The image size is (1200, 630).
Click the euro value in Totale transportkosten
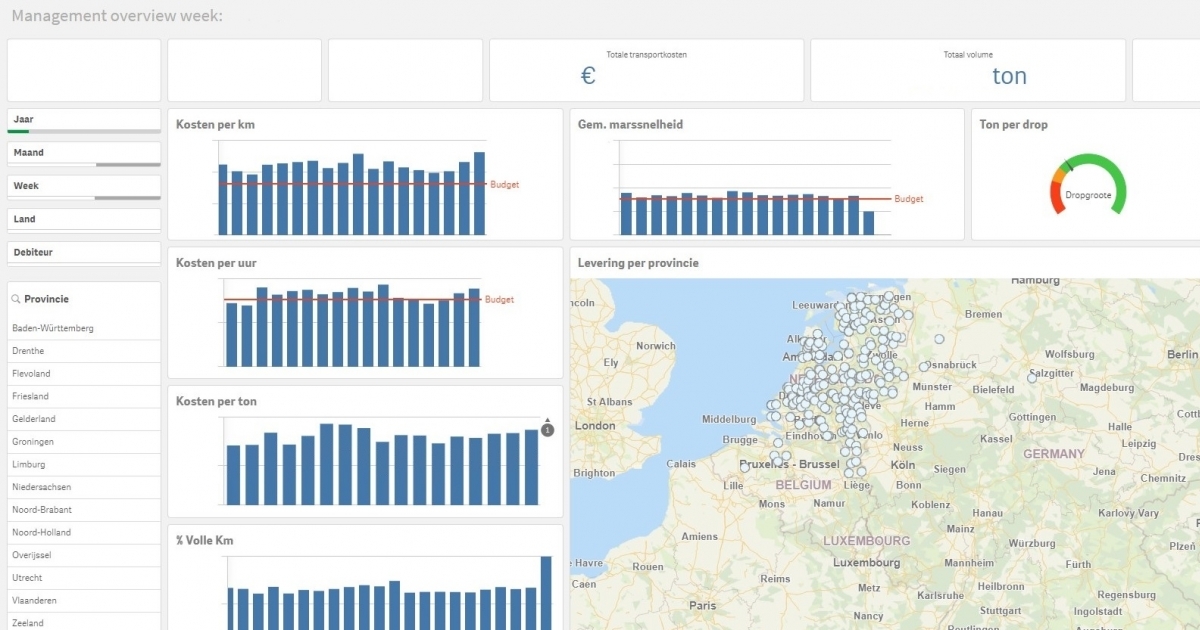coord(588,76)
